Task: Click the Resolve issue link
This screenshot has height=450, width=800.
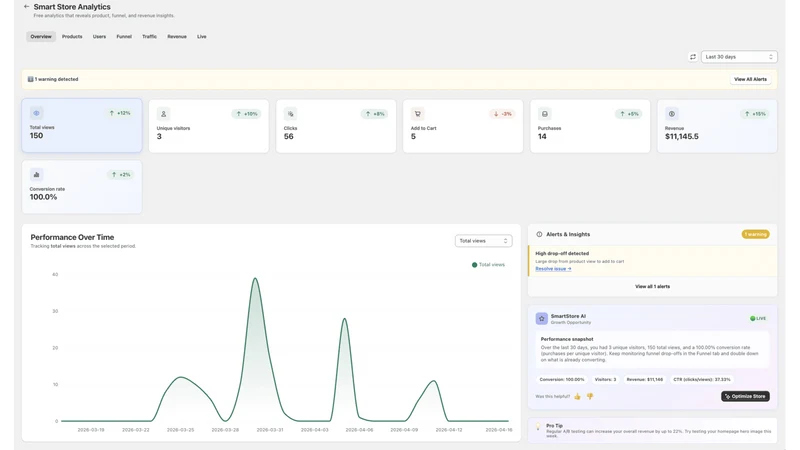Action: coord(553,269)
